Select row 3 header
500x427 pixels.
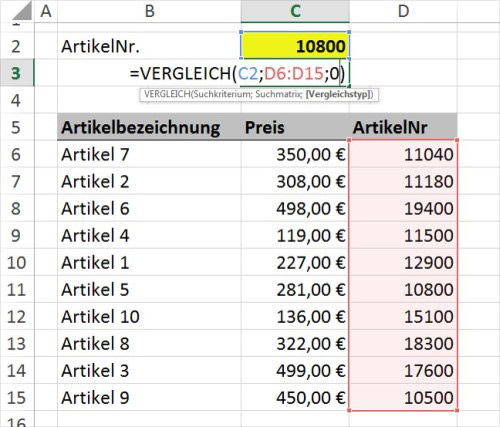click(x=16, y=73)
